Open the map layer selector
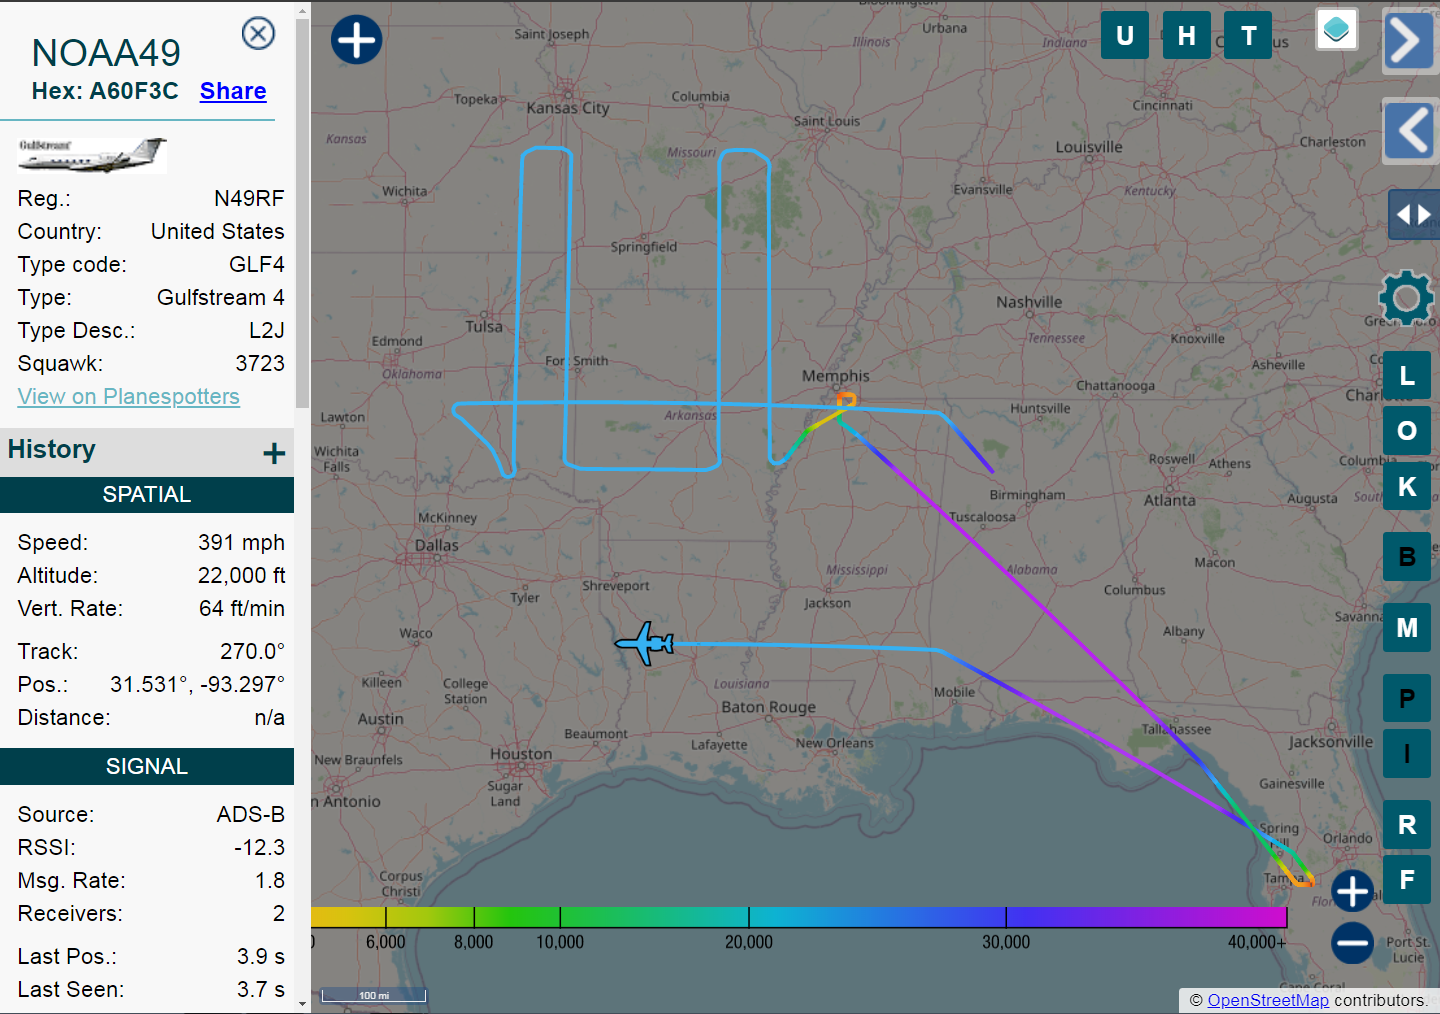This screenshot has height=1014, width=1440. coord(1336,30)
